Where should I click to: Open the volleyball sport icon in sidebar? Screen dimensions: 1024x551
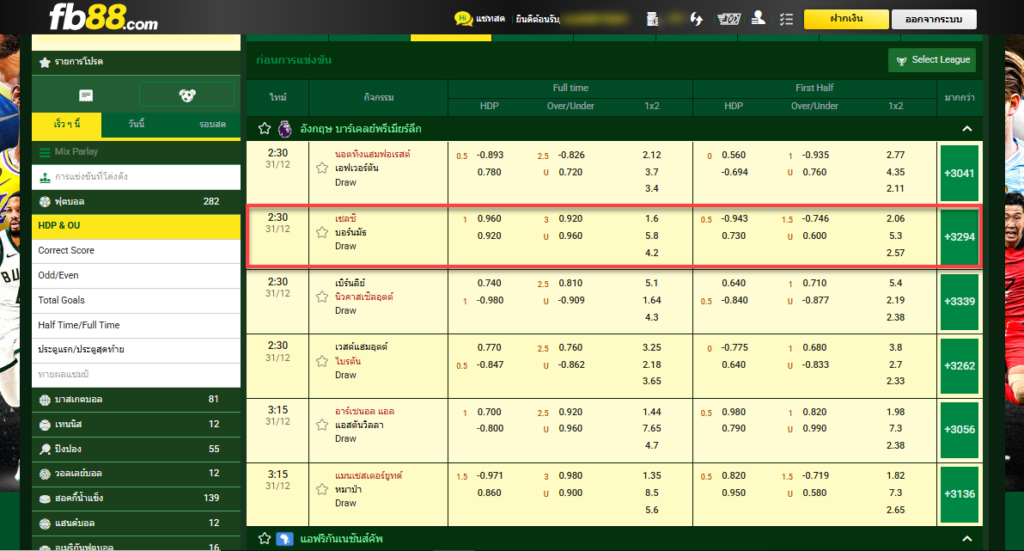tap(44, 474)
